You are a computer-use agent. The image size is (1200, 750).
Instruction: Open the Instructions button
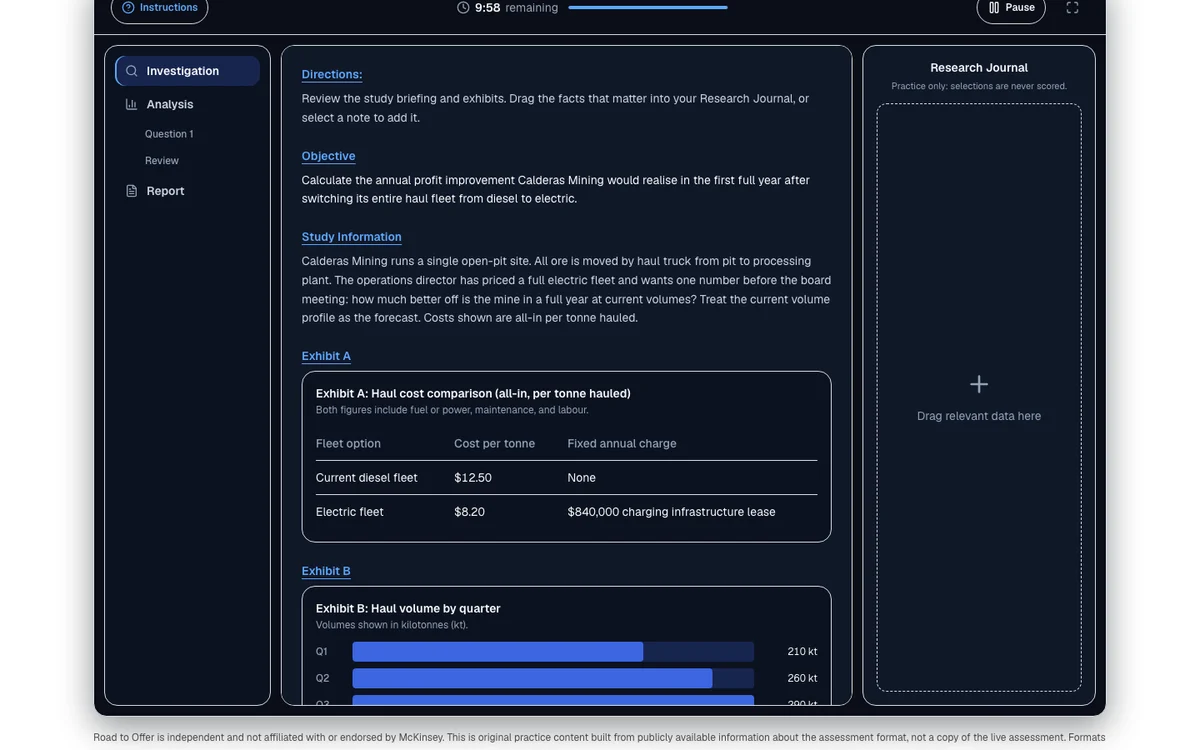click(160, 8)
